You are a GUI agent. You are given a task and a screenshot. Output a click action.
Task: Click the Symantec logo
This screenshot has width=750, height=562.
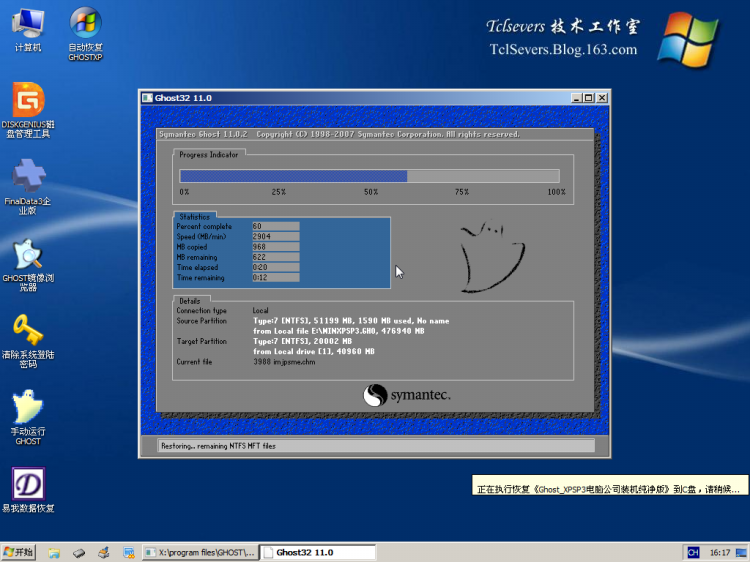coord(407,395)
